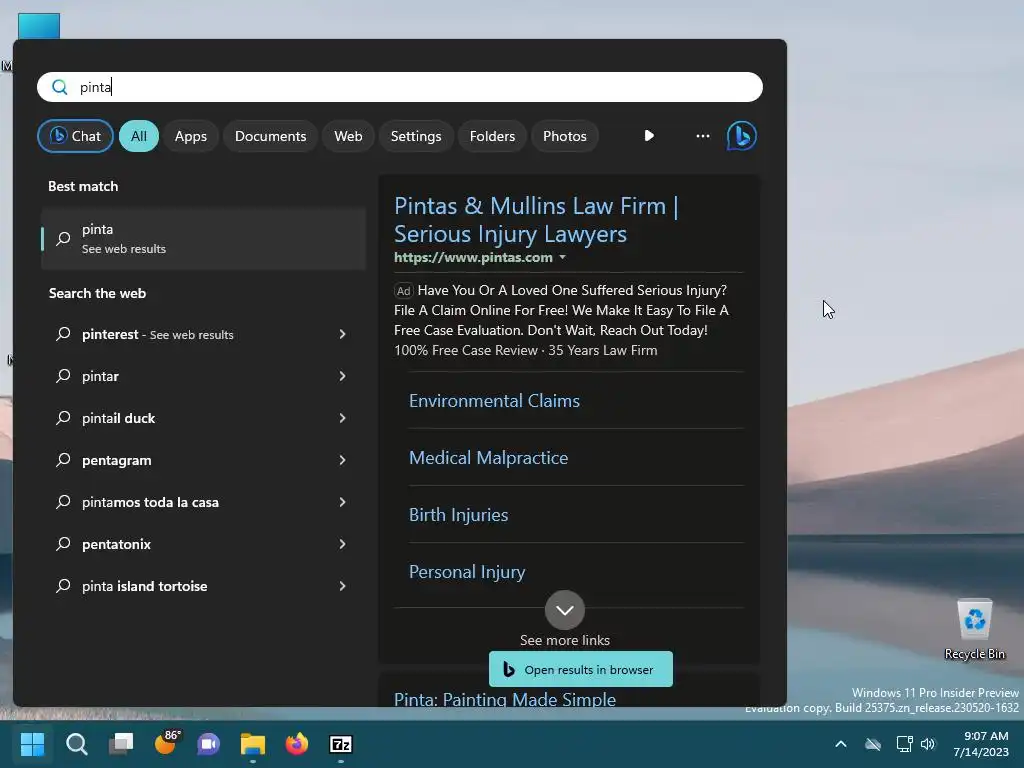Switch to the Settings filter tab
Image resolution: width=1024 pixels, height=768 pixels.
(x=416, y=136)
